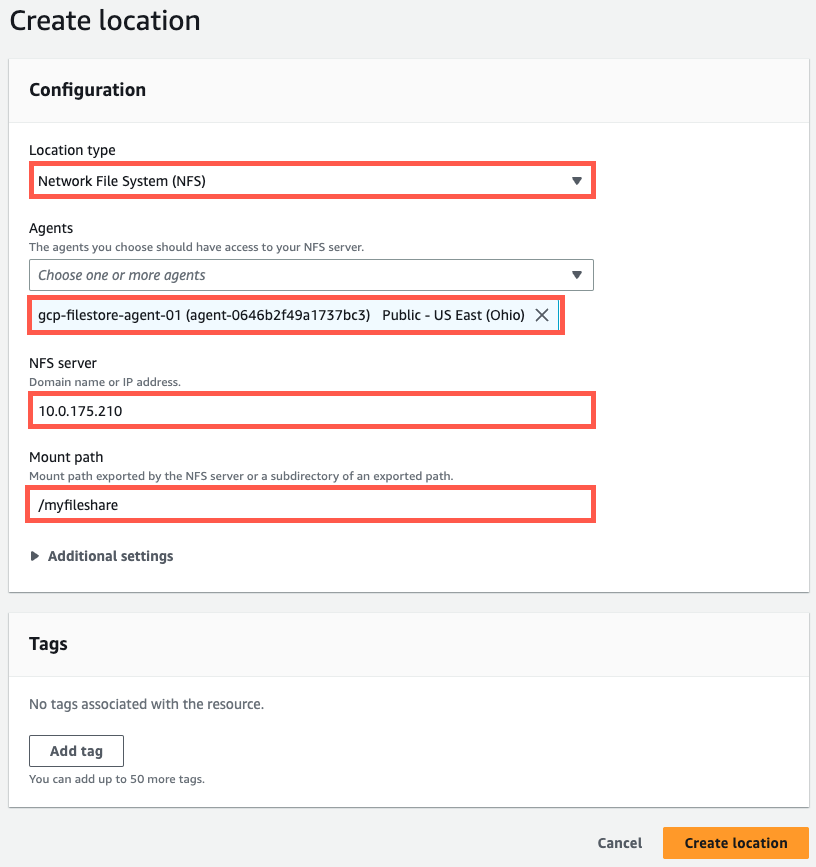Click the Location type field label

[70, 150]
